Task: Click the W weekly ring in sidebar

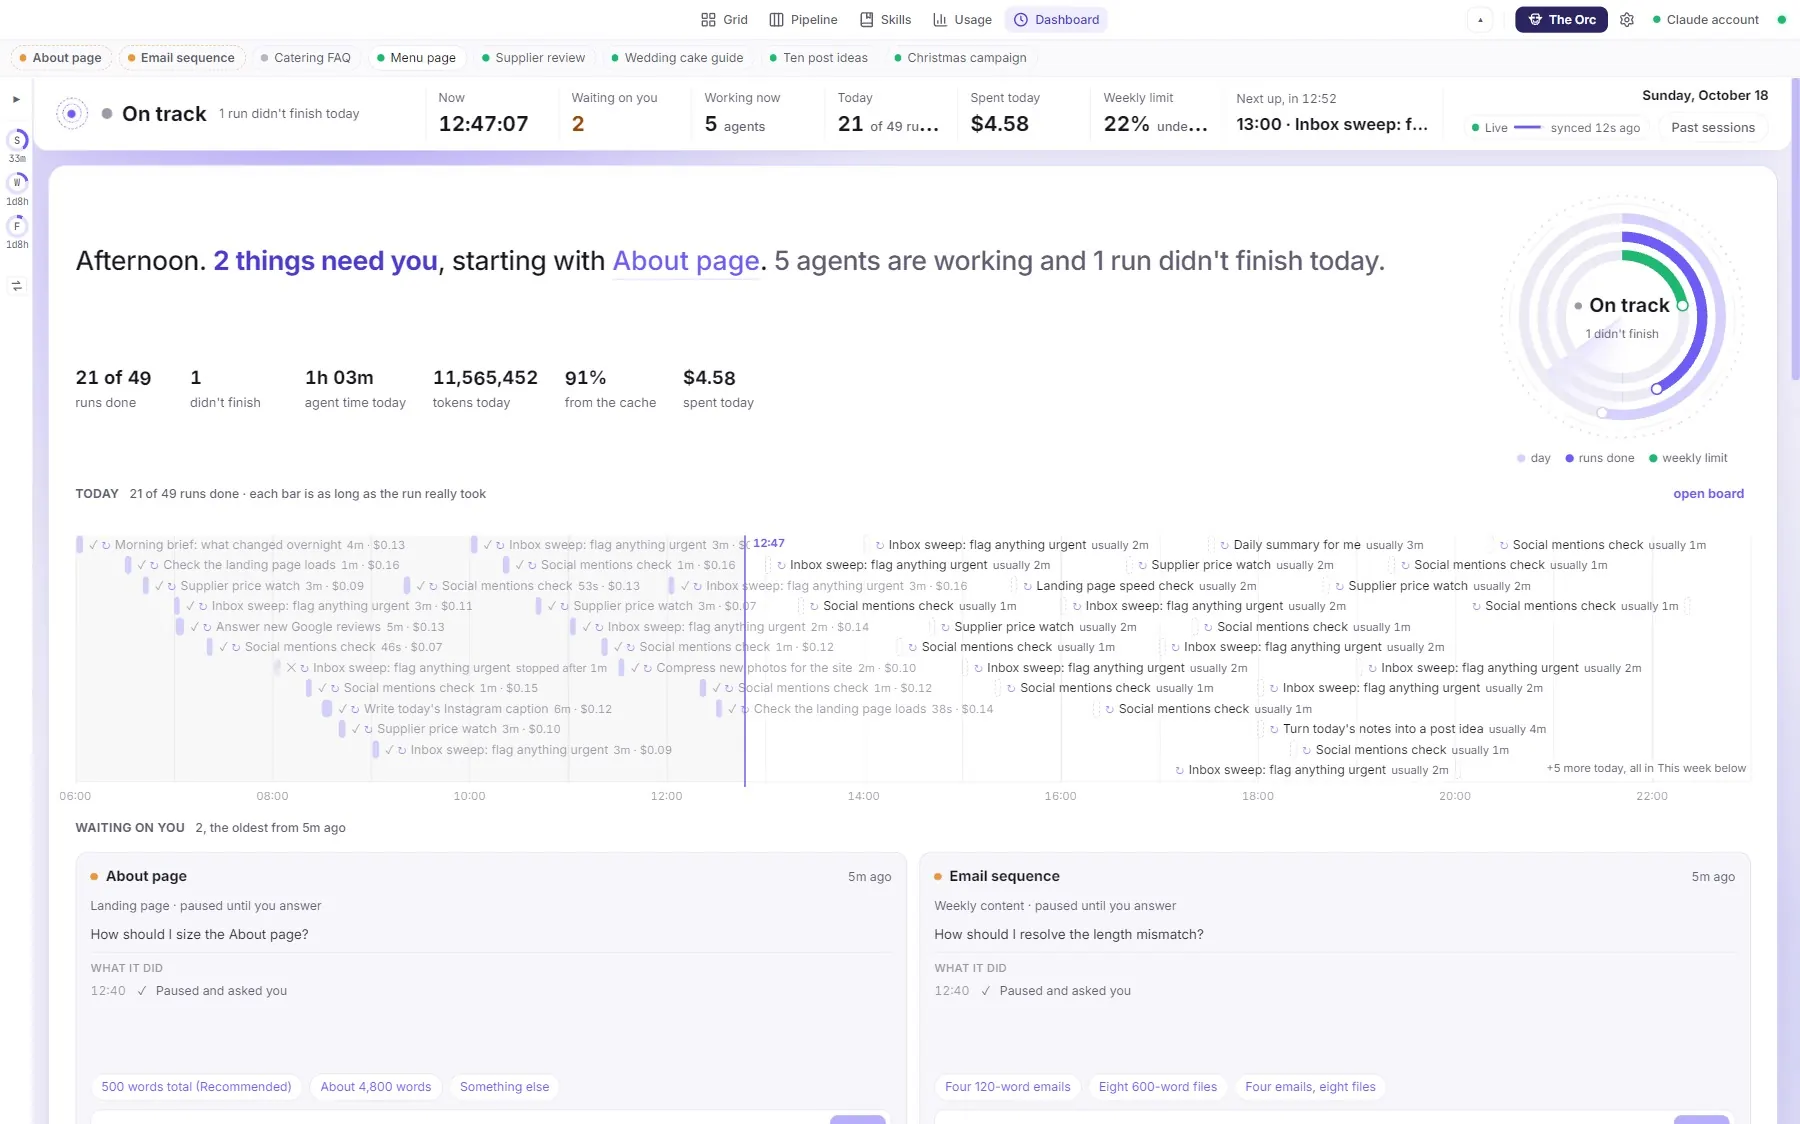Action: pos(17,183)
